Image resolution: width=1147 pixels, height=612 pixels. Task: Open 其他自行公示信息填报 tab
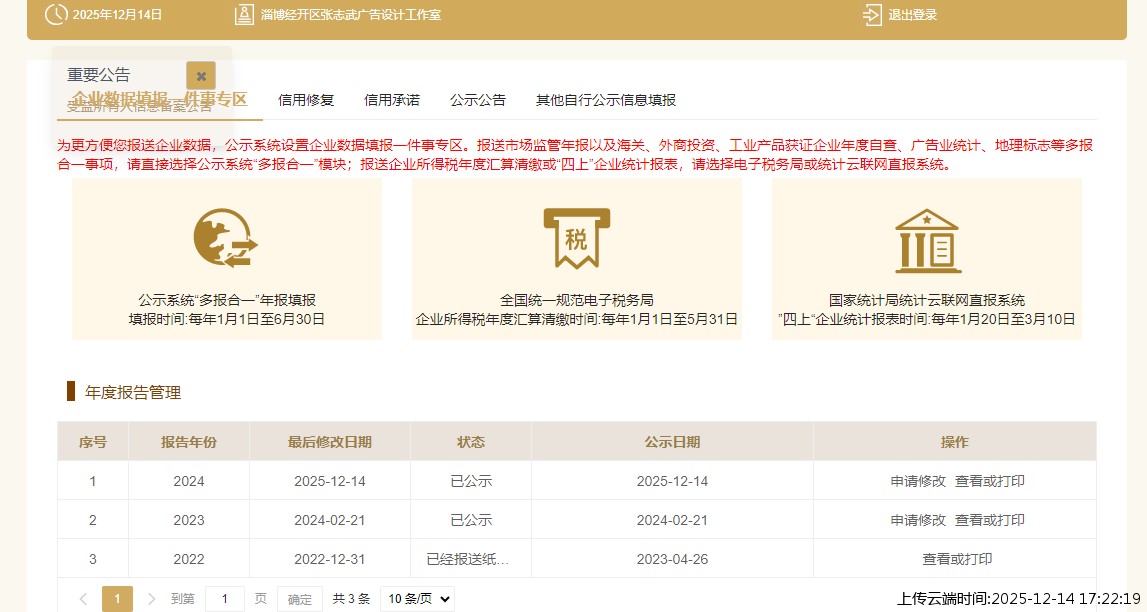[x=606, y=100]
